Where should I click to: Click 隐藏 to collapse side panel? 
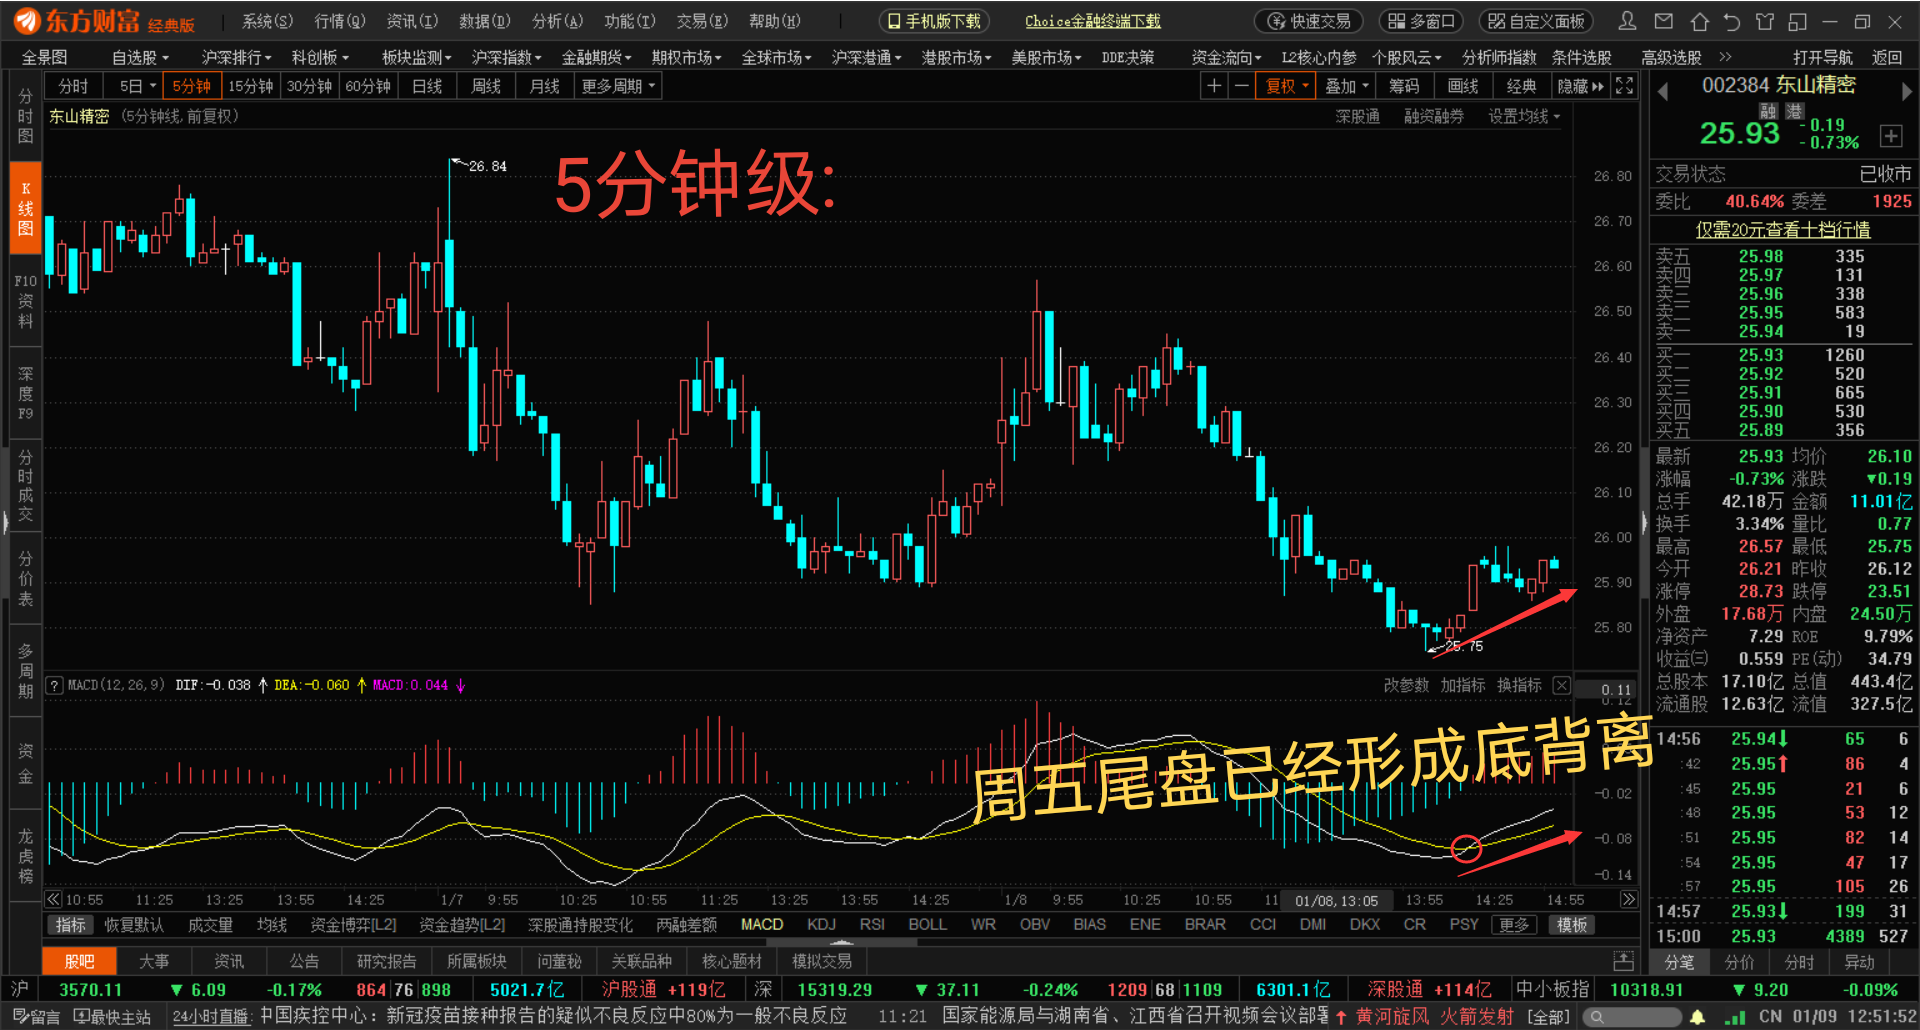[x=1580, y=86]
